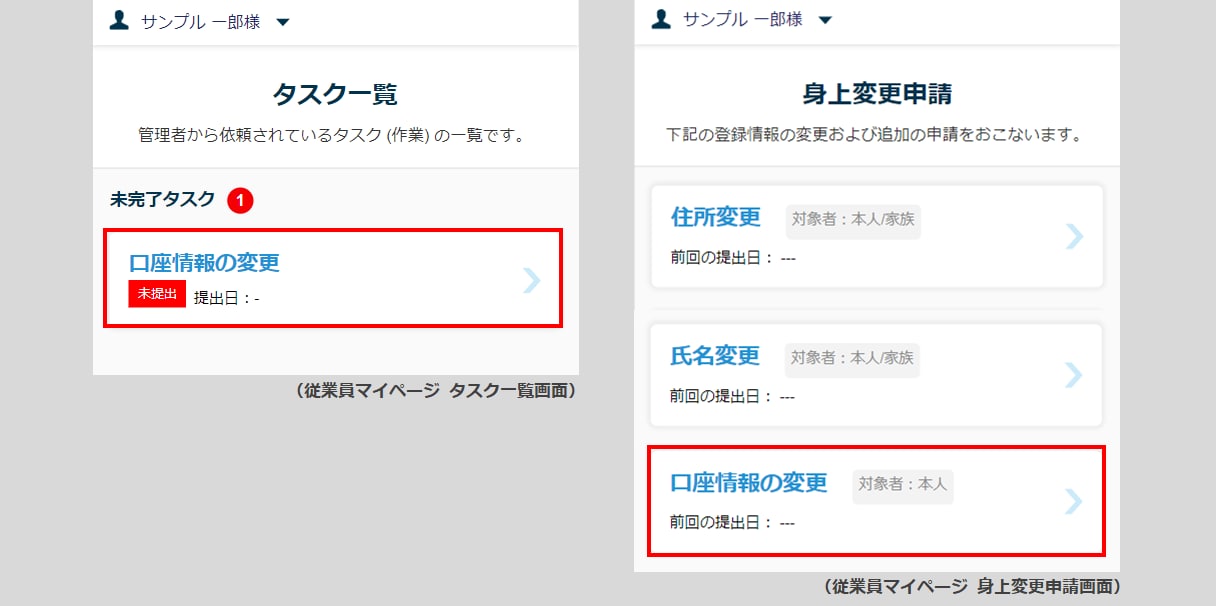Image resolution: width=1216 pixels, height=606 pixels.
Task: Open サンプル 一郎様 account menu in 身上変更申請 panel
Action: (742, 20)
